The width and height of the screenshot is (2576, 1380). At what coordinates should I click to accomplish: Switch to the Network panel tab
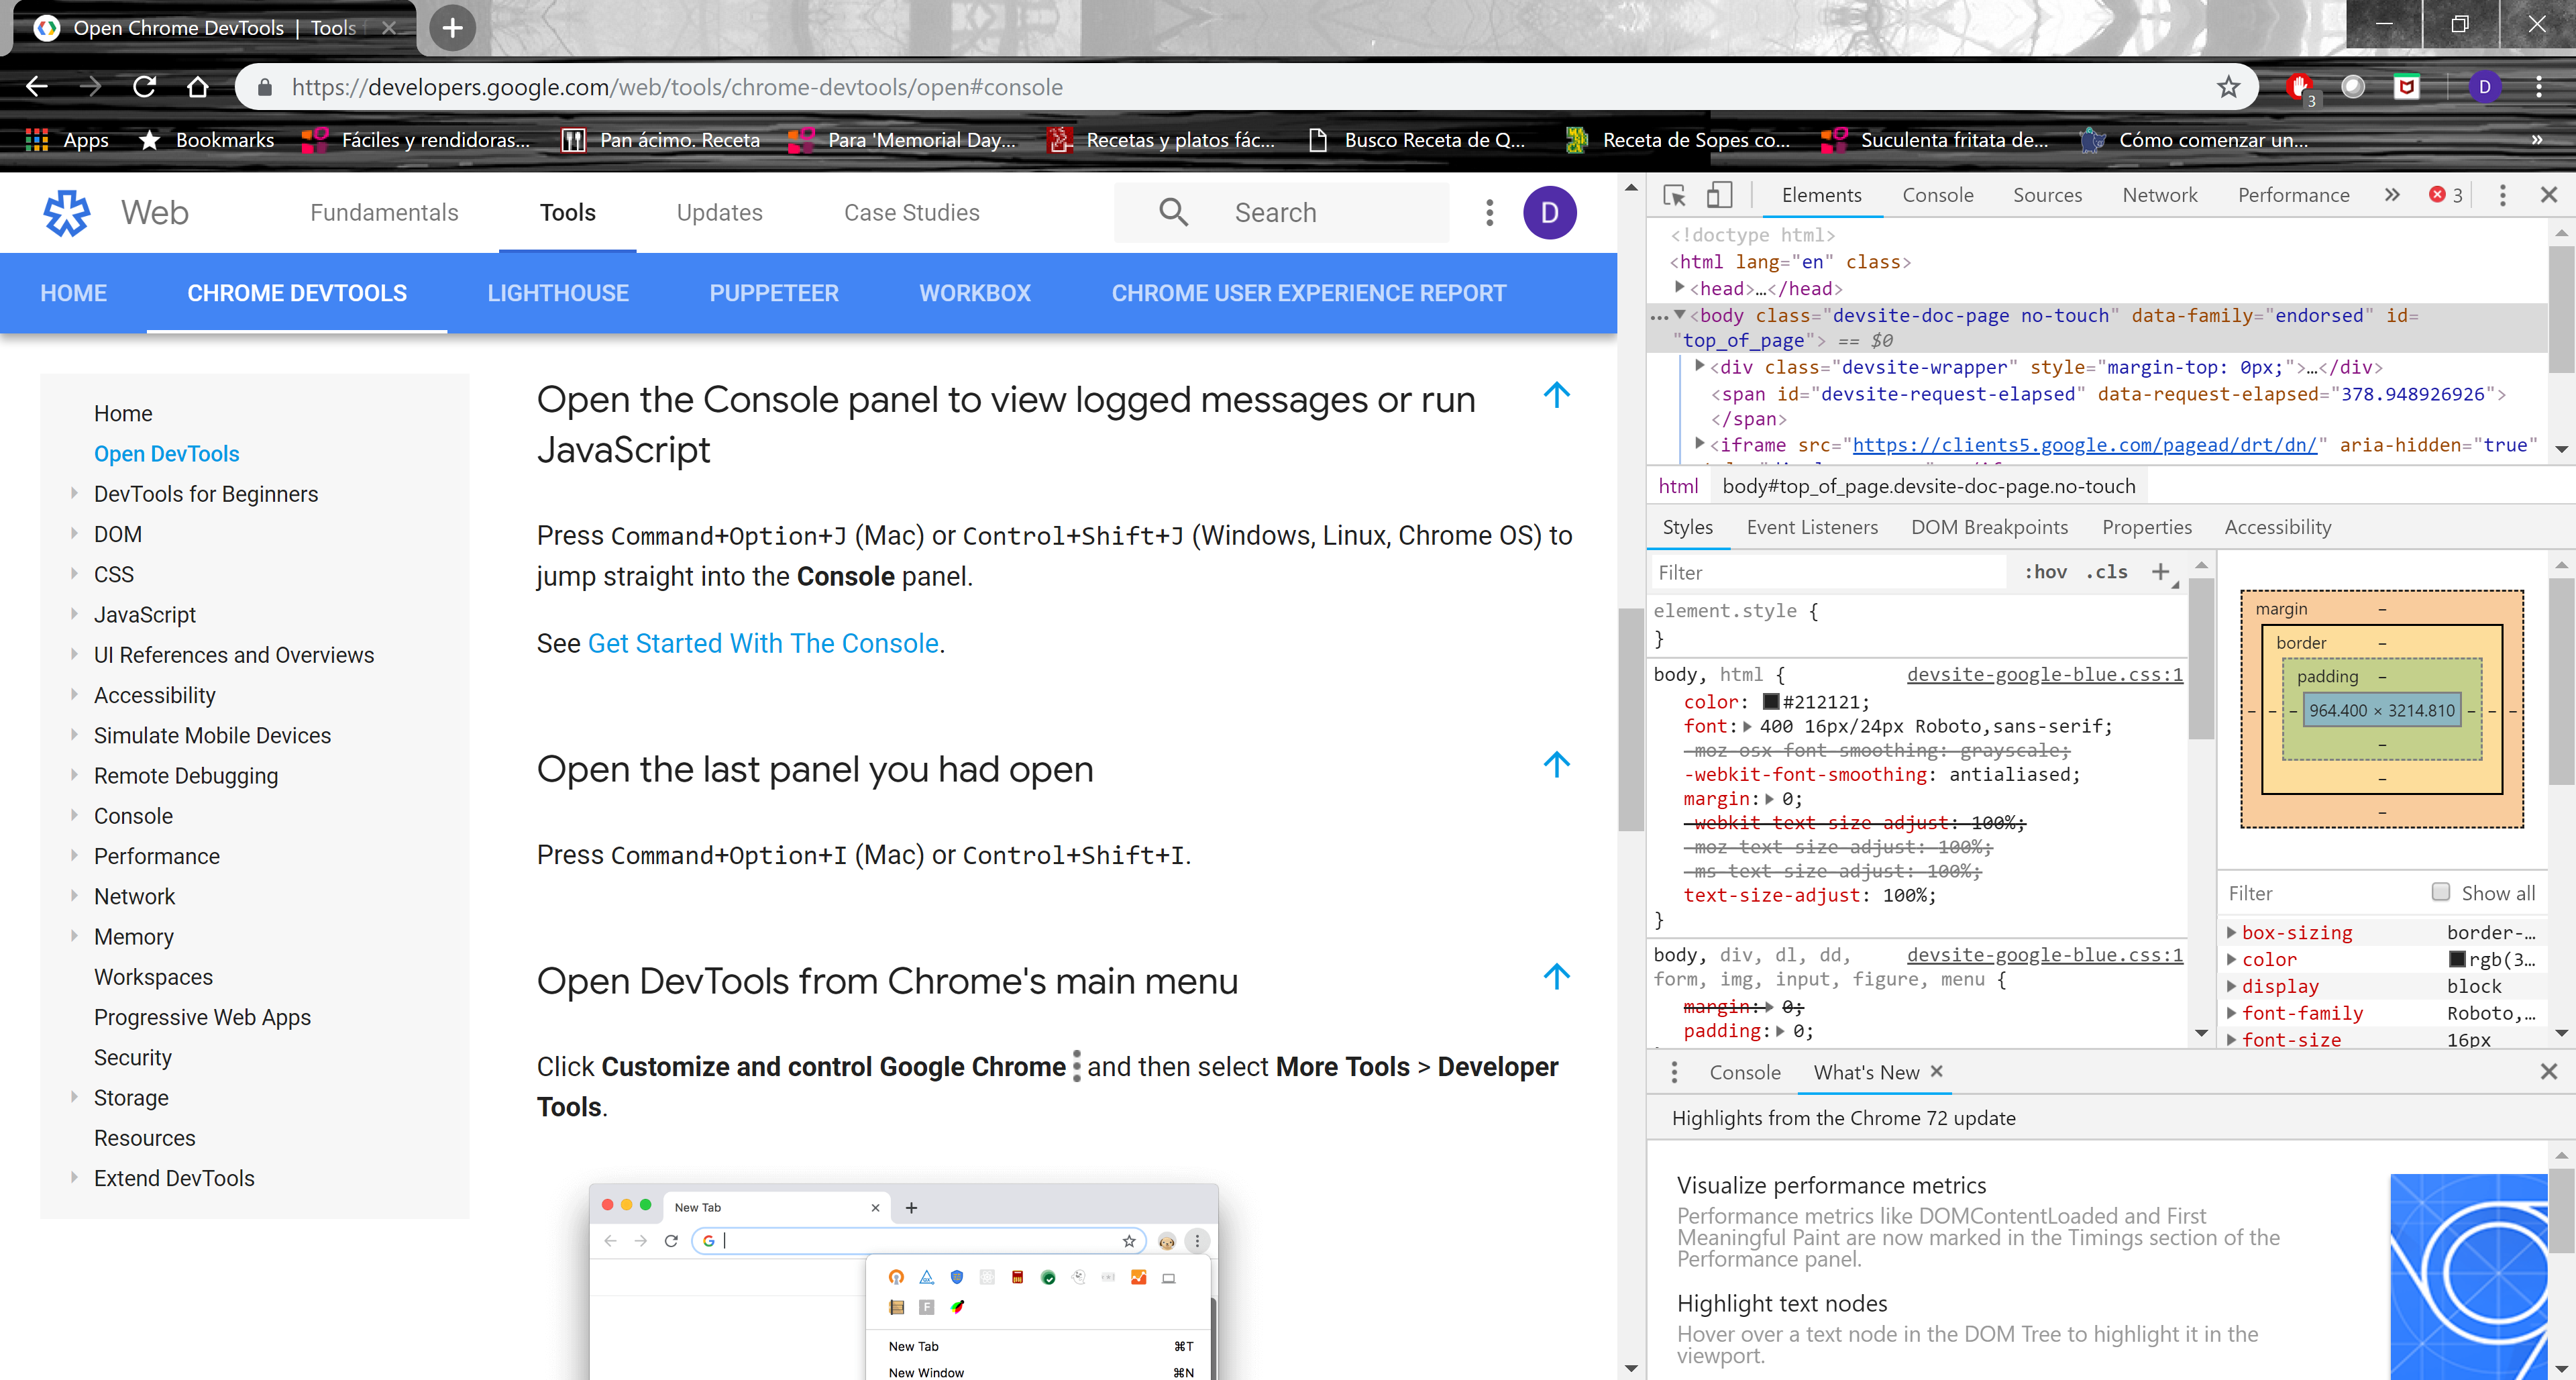[x=2160, y=195]
